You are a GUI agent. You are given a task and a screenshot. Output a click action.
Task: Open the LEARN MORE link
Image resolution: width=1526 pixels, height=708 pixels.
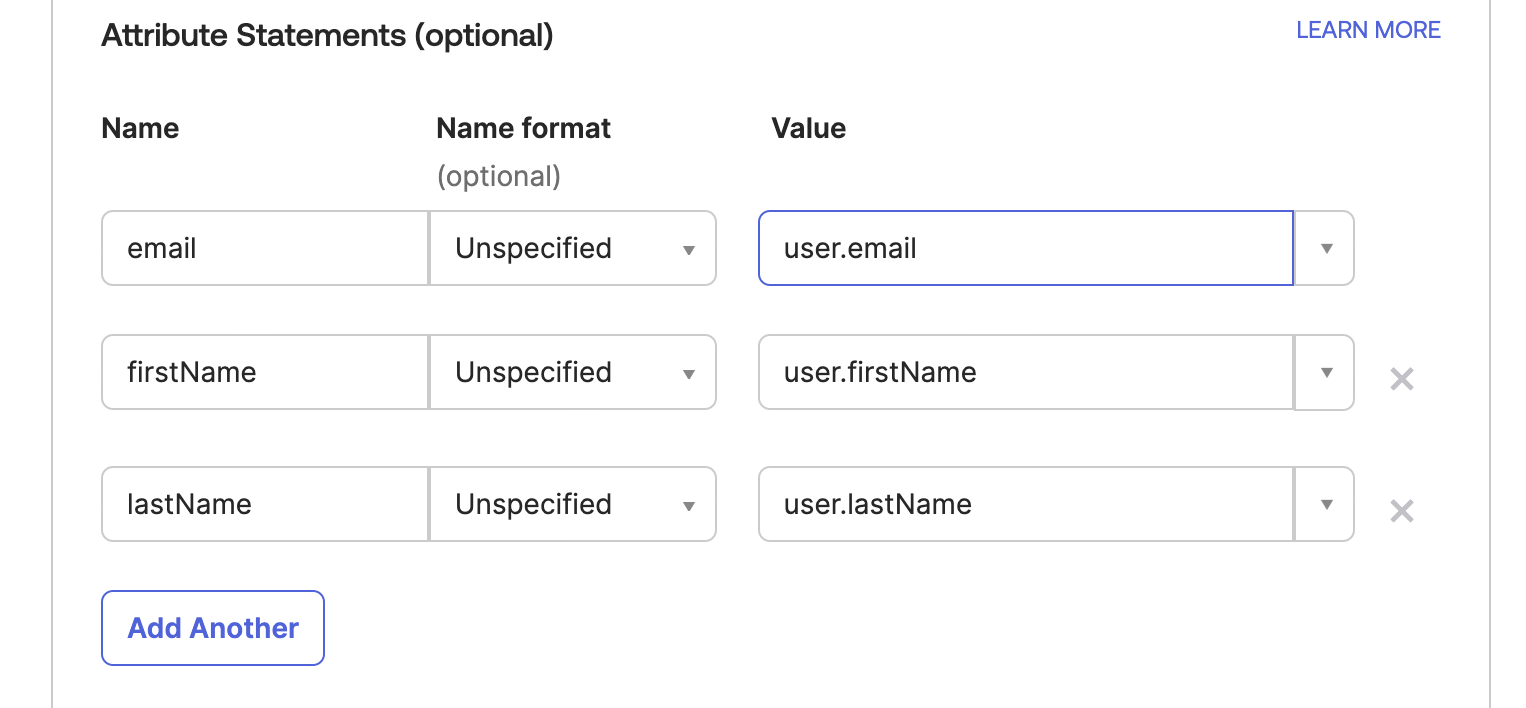(x=1368, y=30)
